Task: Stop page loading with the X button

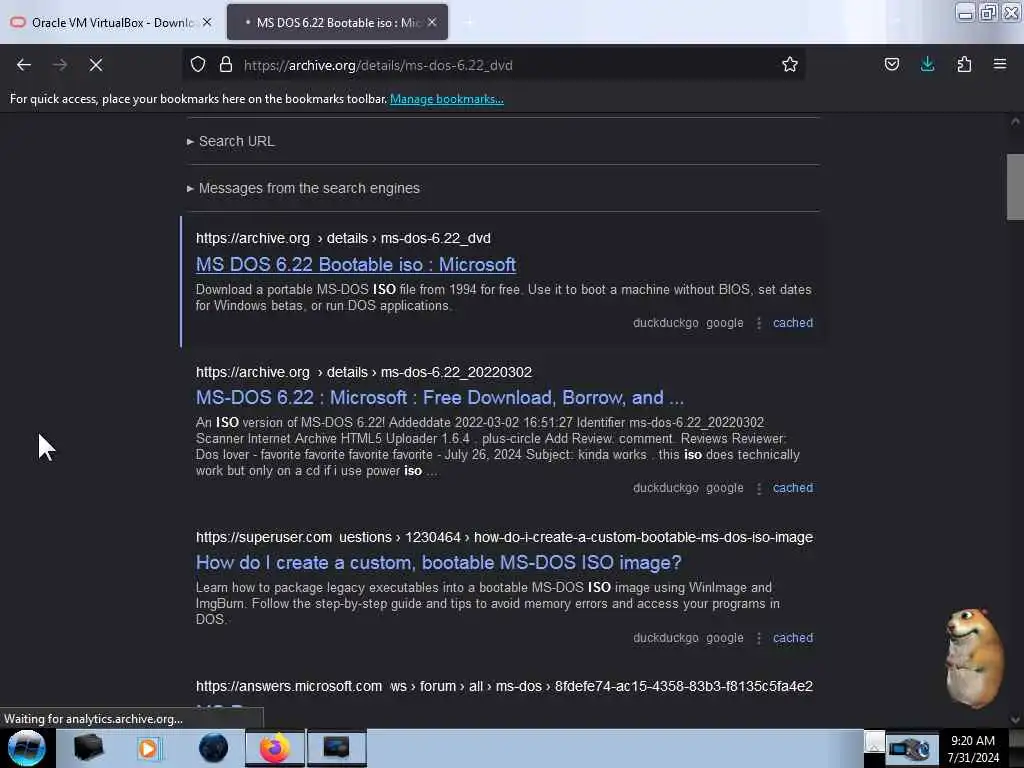Action: [x=96, y=65]
